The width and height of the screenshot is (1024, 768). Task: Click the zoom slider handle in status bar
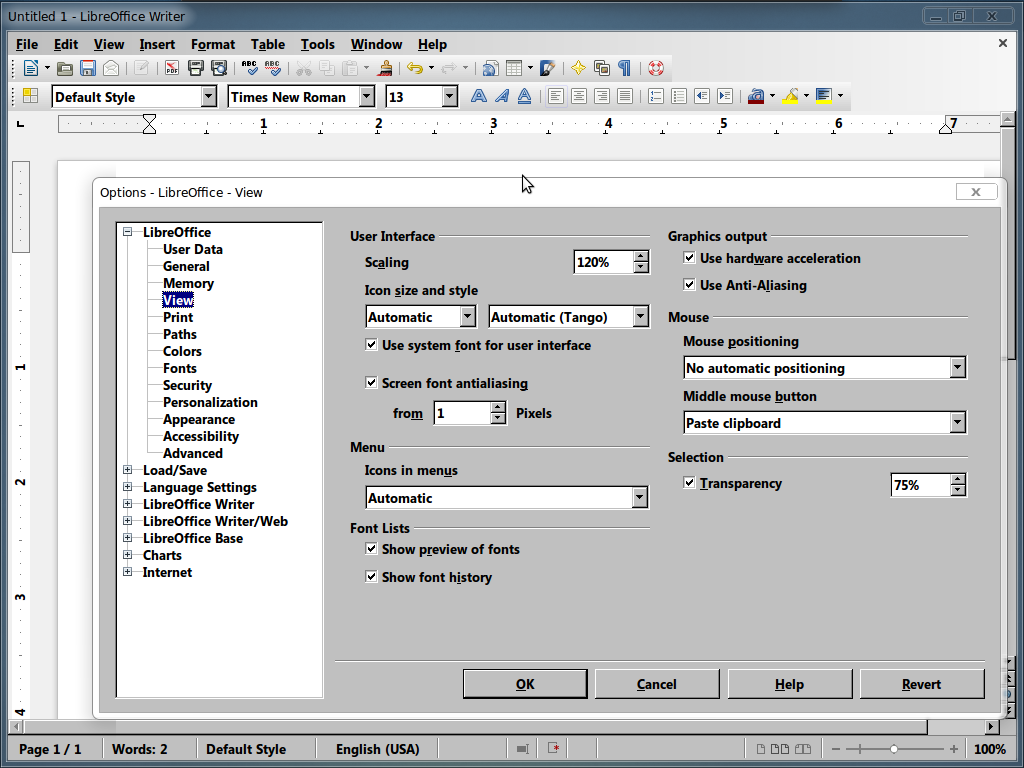[x=893, y=749]
